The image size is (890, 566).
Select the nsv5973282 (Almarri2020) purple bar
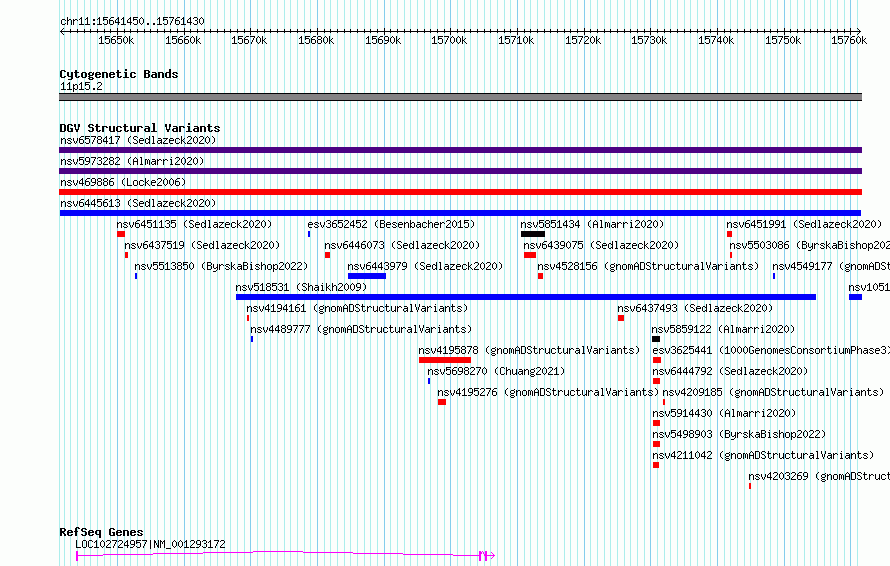tap(460, 171)
